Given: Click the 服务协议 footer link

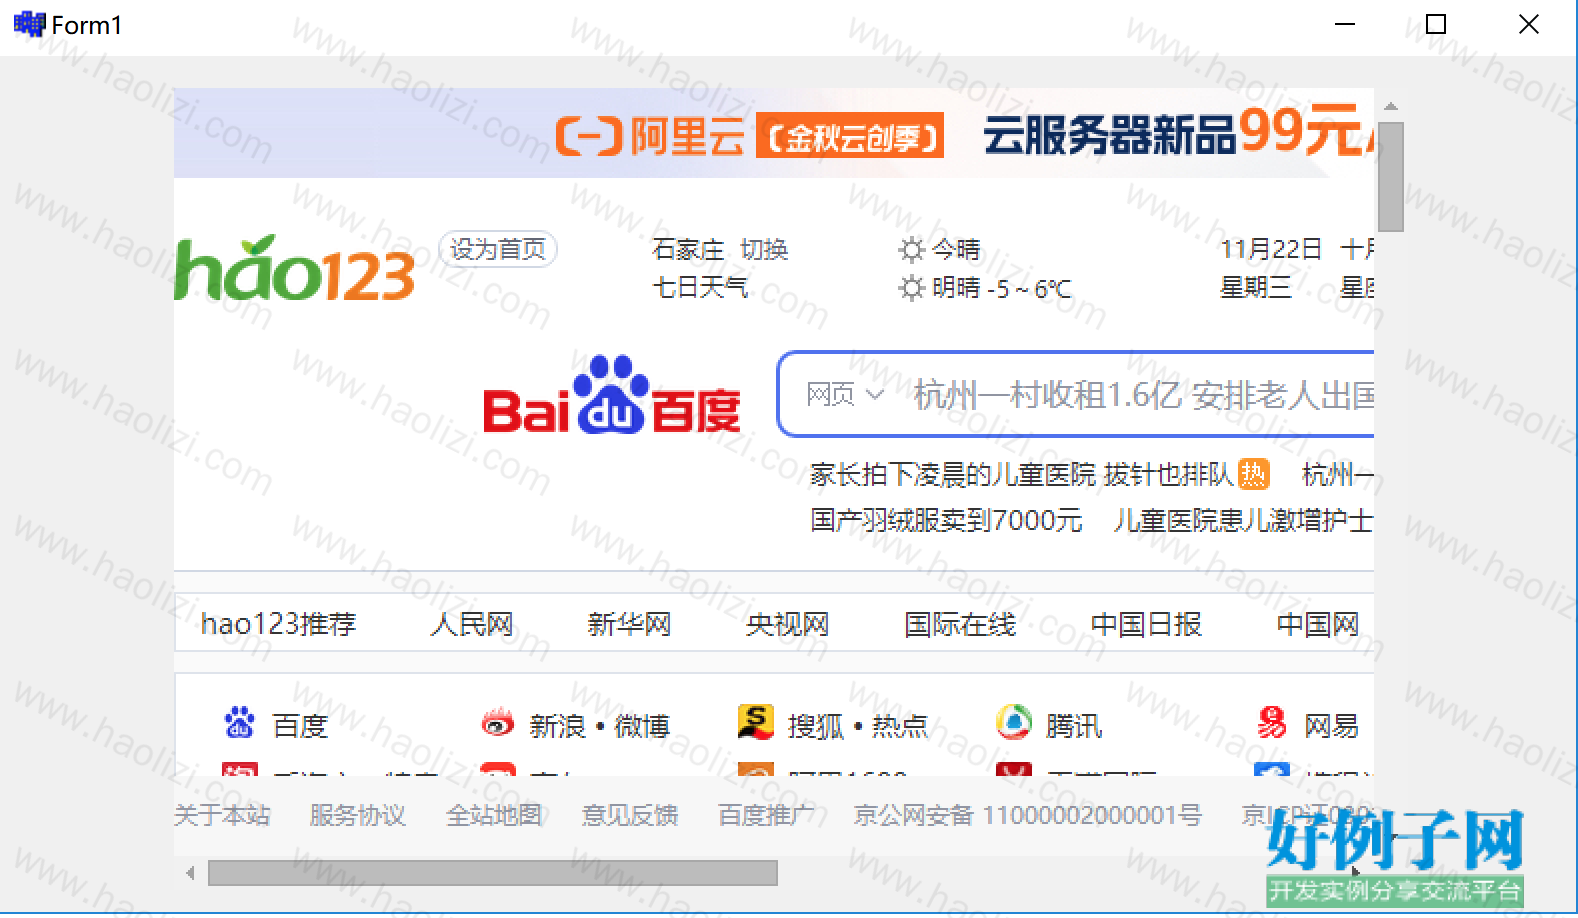Looking at the screenshot, I should pos(358,815).
